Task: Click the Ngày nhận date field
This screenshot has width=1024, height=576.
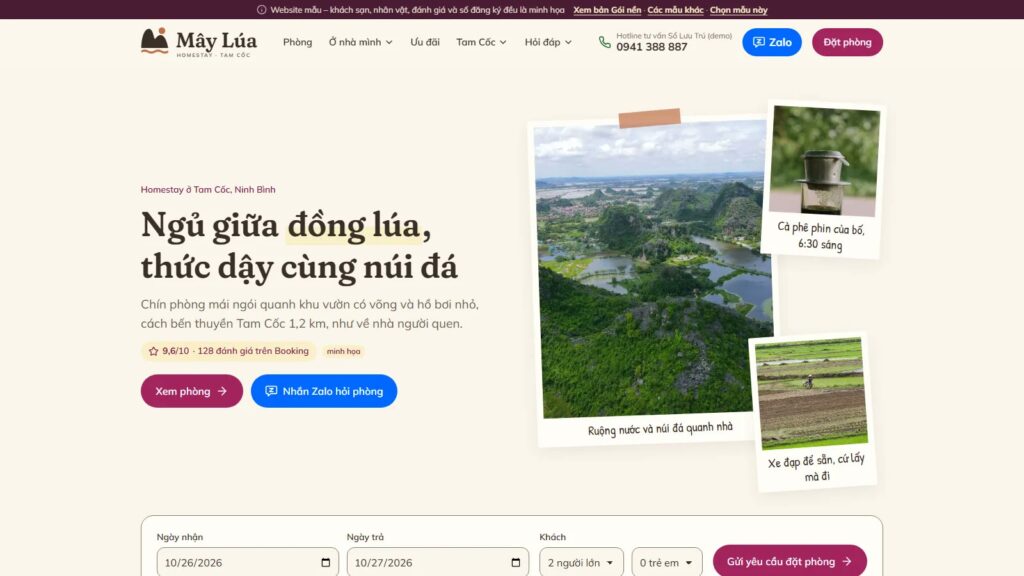Action: point(248,562)
